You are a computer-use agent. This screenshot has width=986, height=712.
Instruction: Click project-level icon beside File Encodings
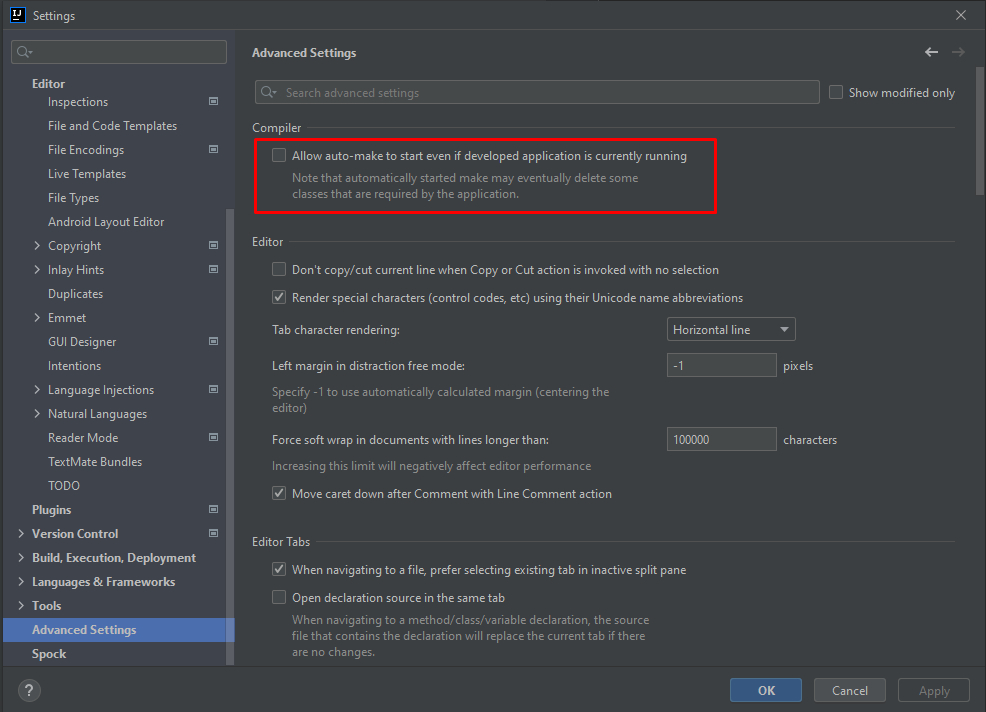(x=213, y=150)
